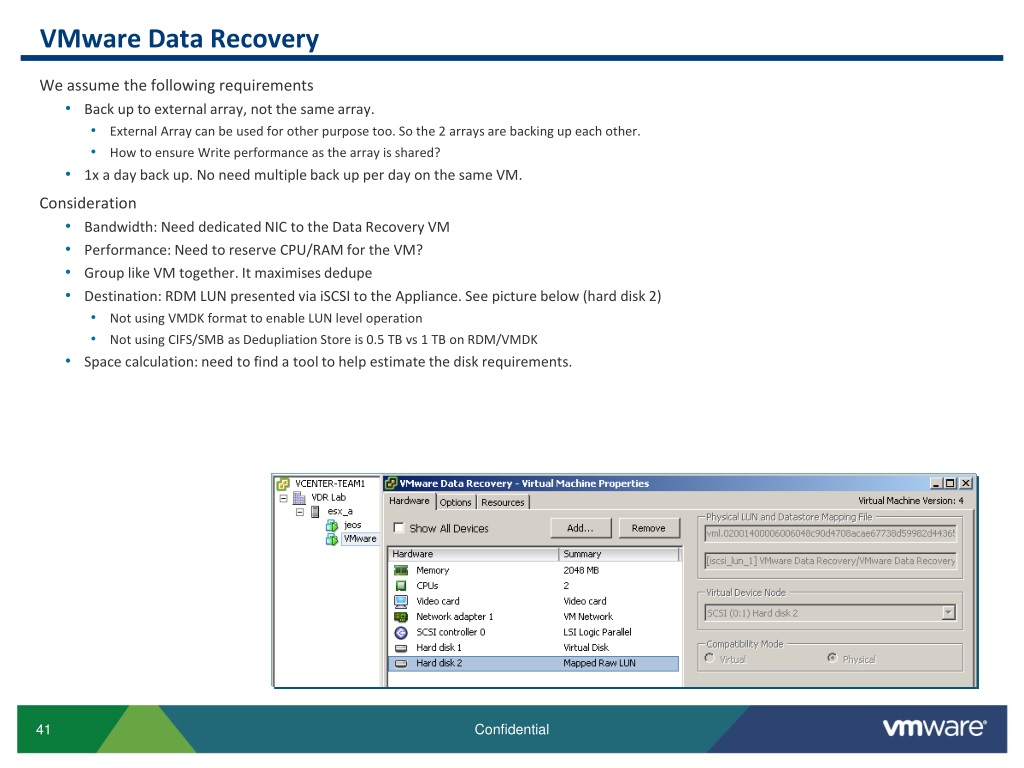
Task: Select the VMware VM label in tree
Action: point(360,539)
